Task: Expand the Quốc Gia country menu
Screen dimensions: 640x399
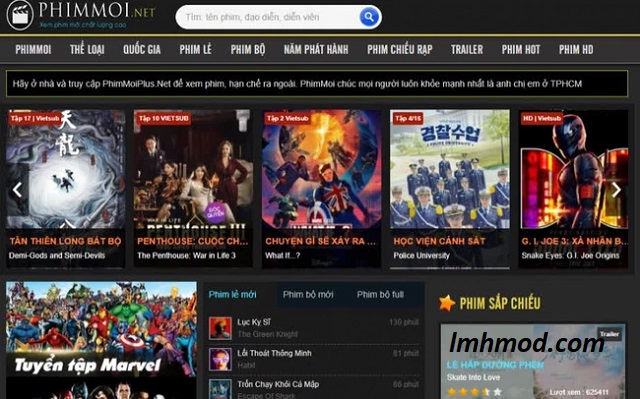Action: coord(142,50)
